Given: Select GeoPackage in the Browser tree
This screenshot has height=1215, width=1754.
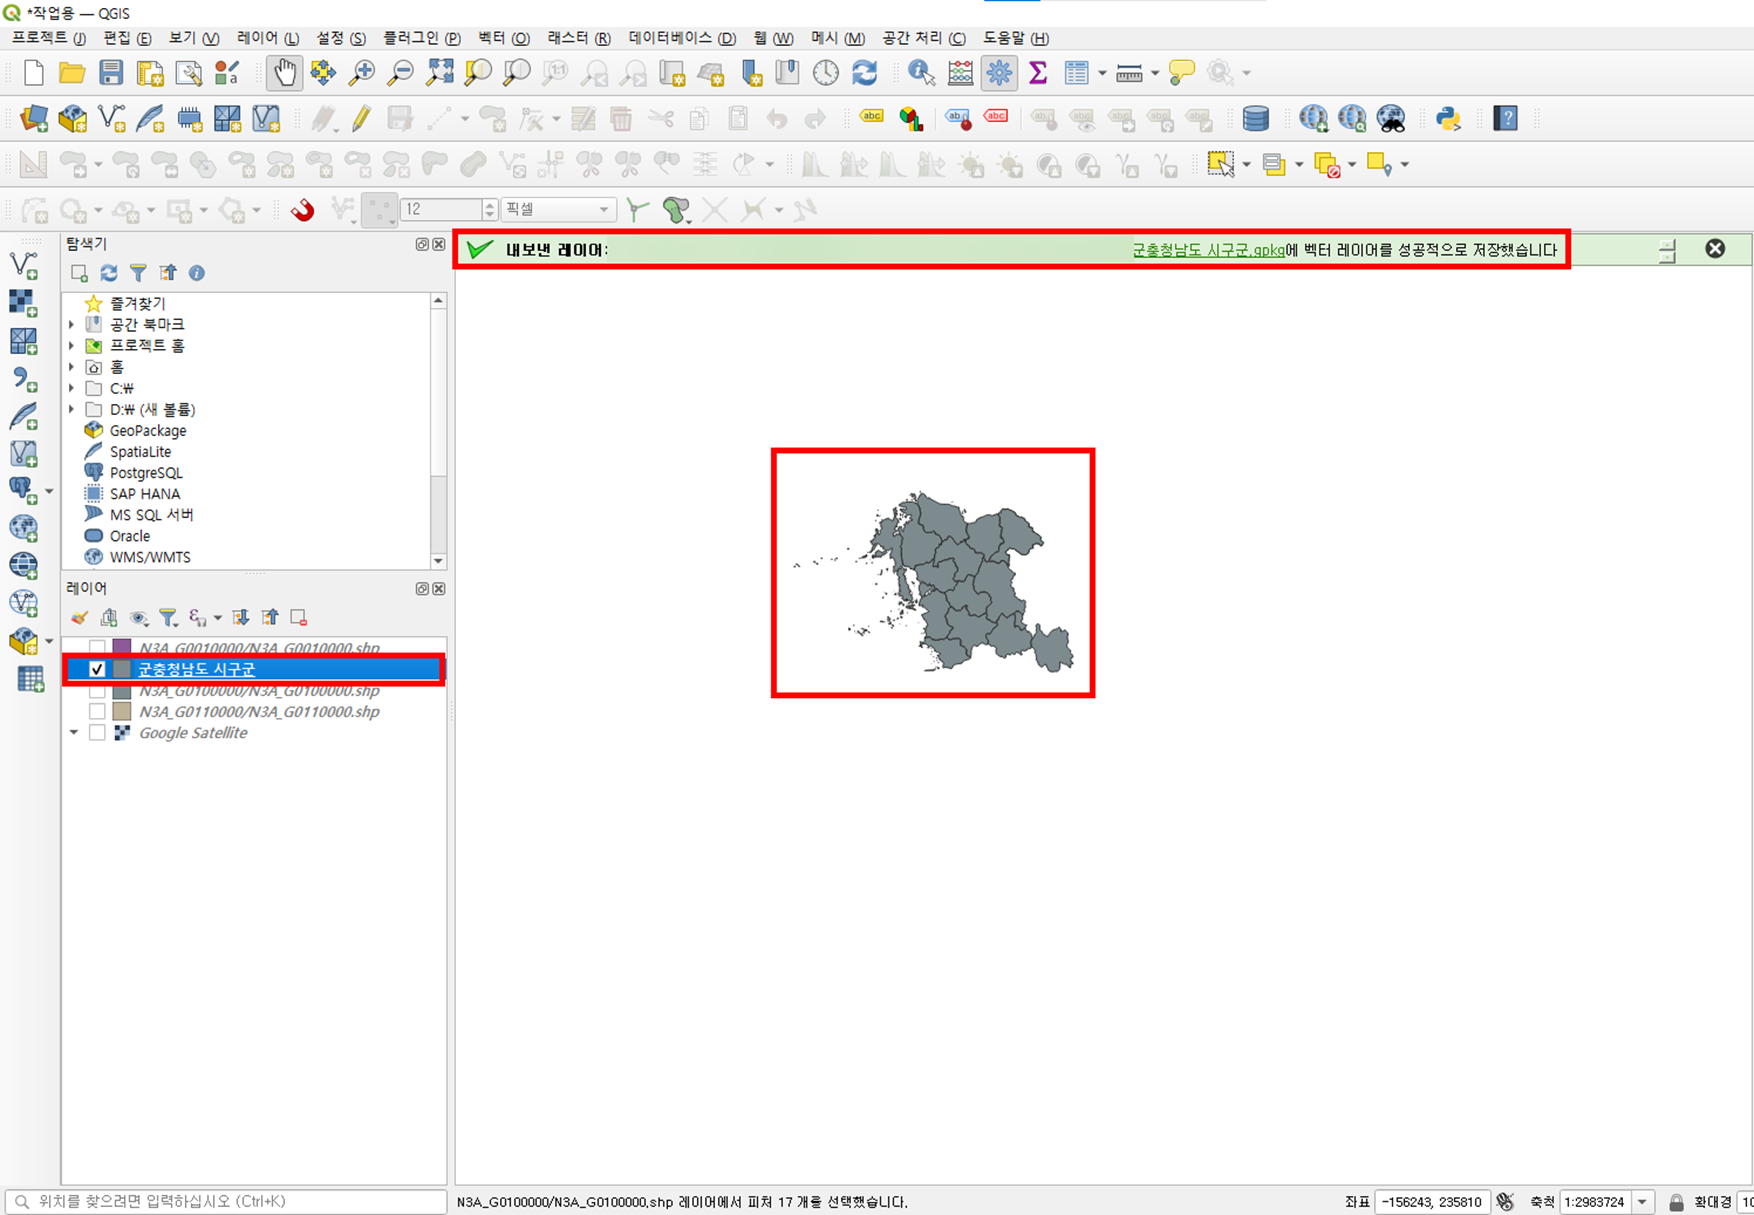Looking at the screenshot, I should coord(148,431).
